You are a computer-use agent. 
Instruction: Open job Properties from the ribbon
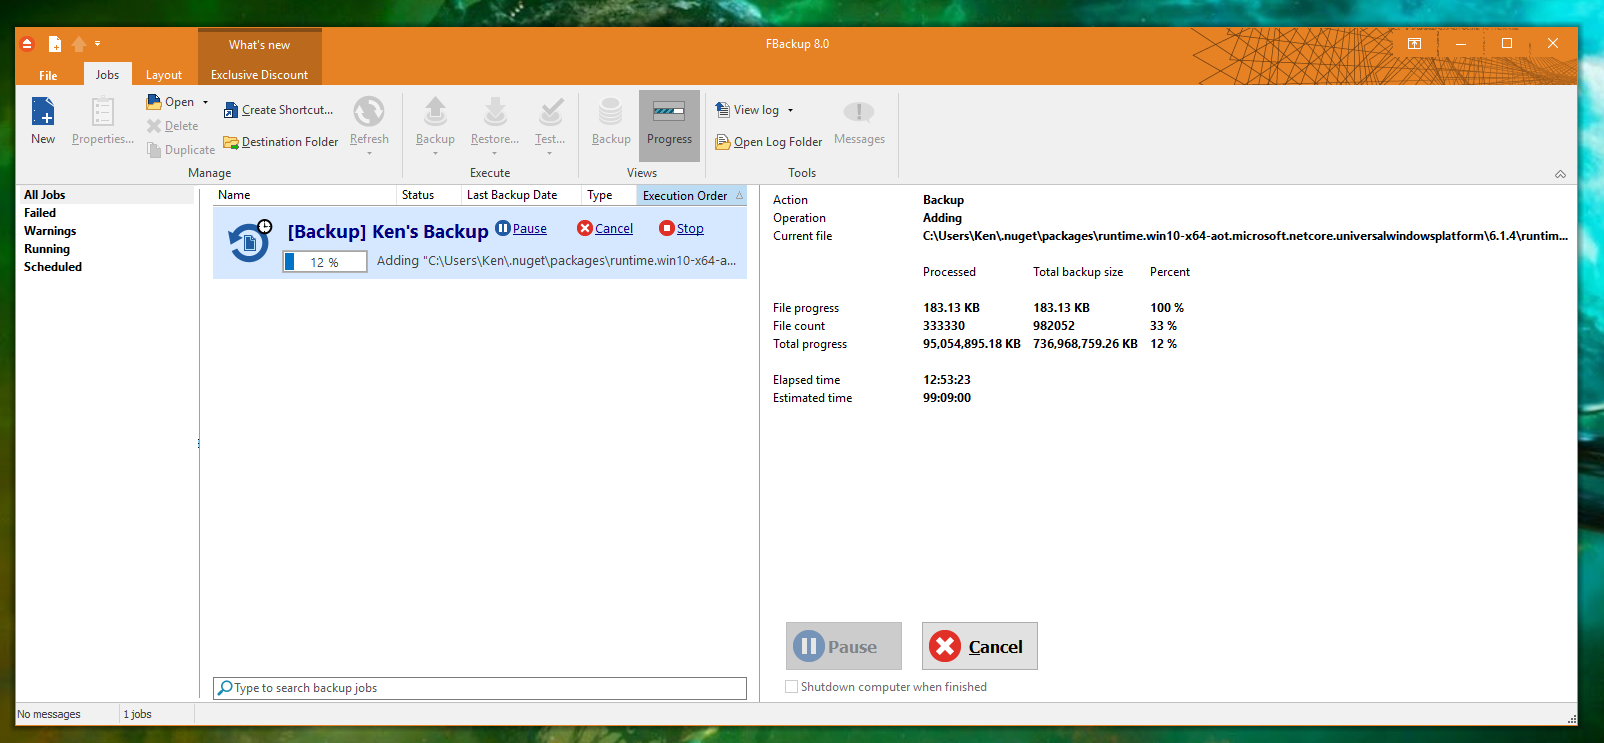point(102,121)
